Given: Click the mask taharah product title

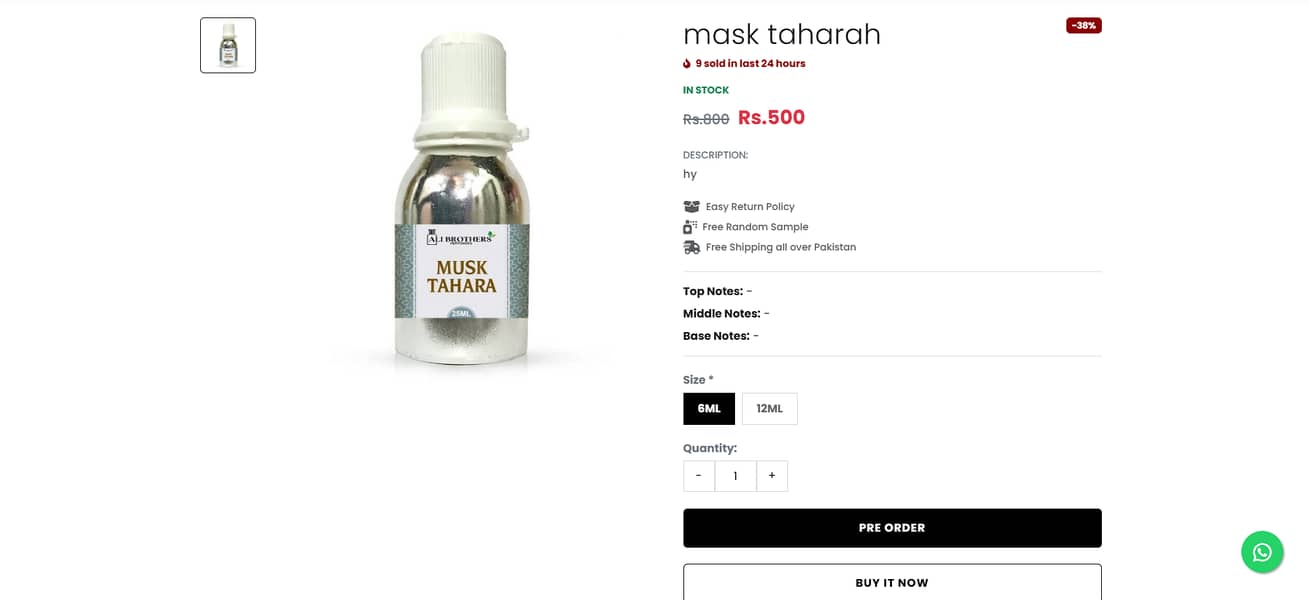Looking at the screenshot, I should click(782, 35).
